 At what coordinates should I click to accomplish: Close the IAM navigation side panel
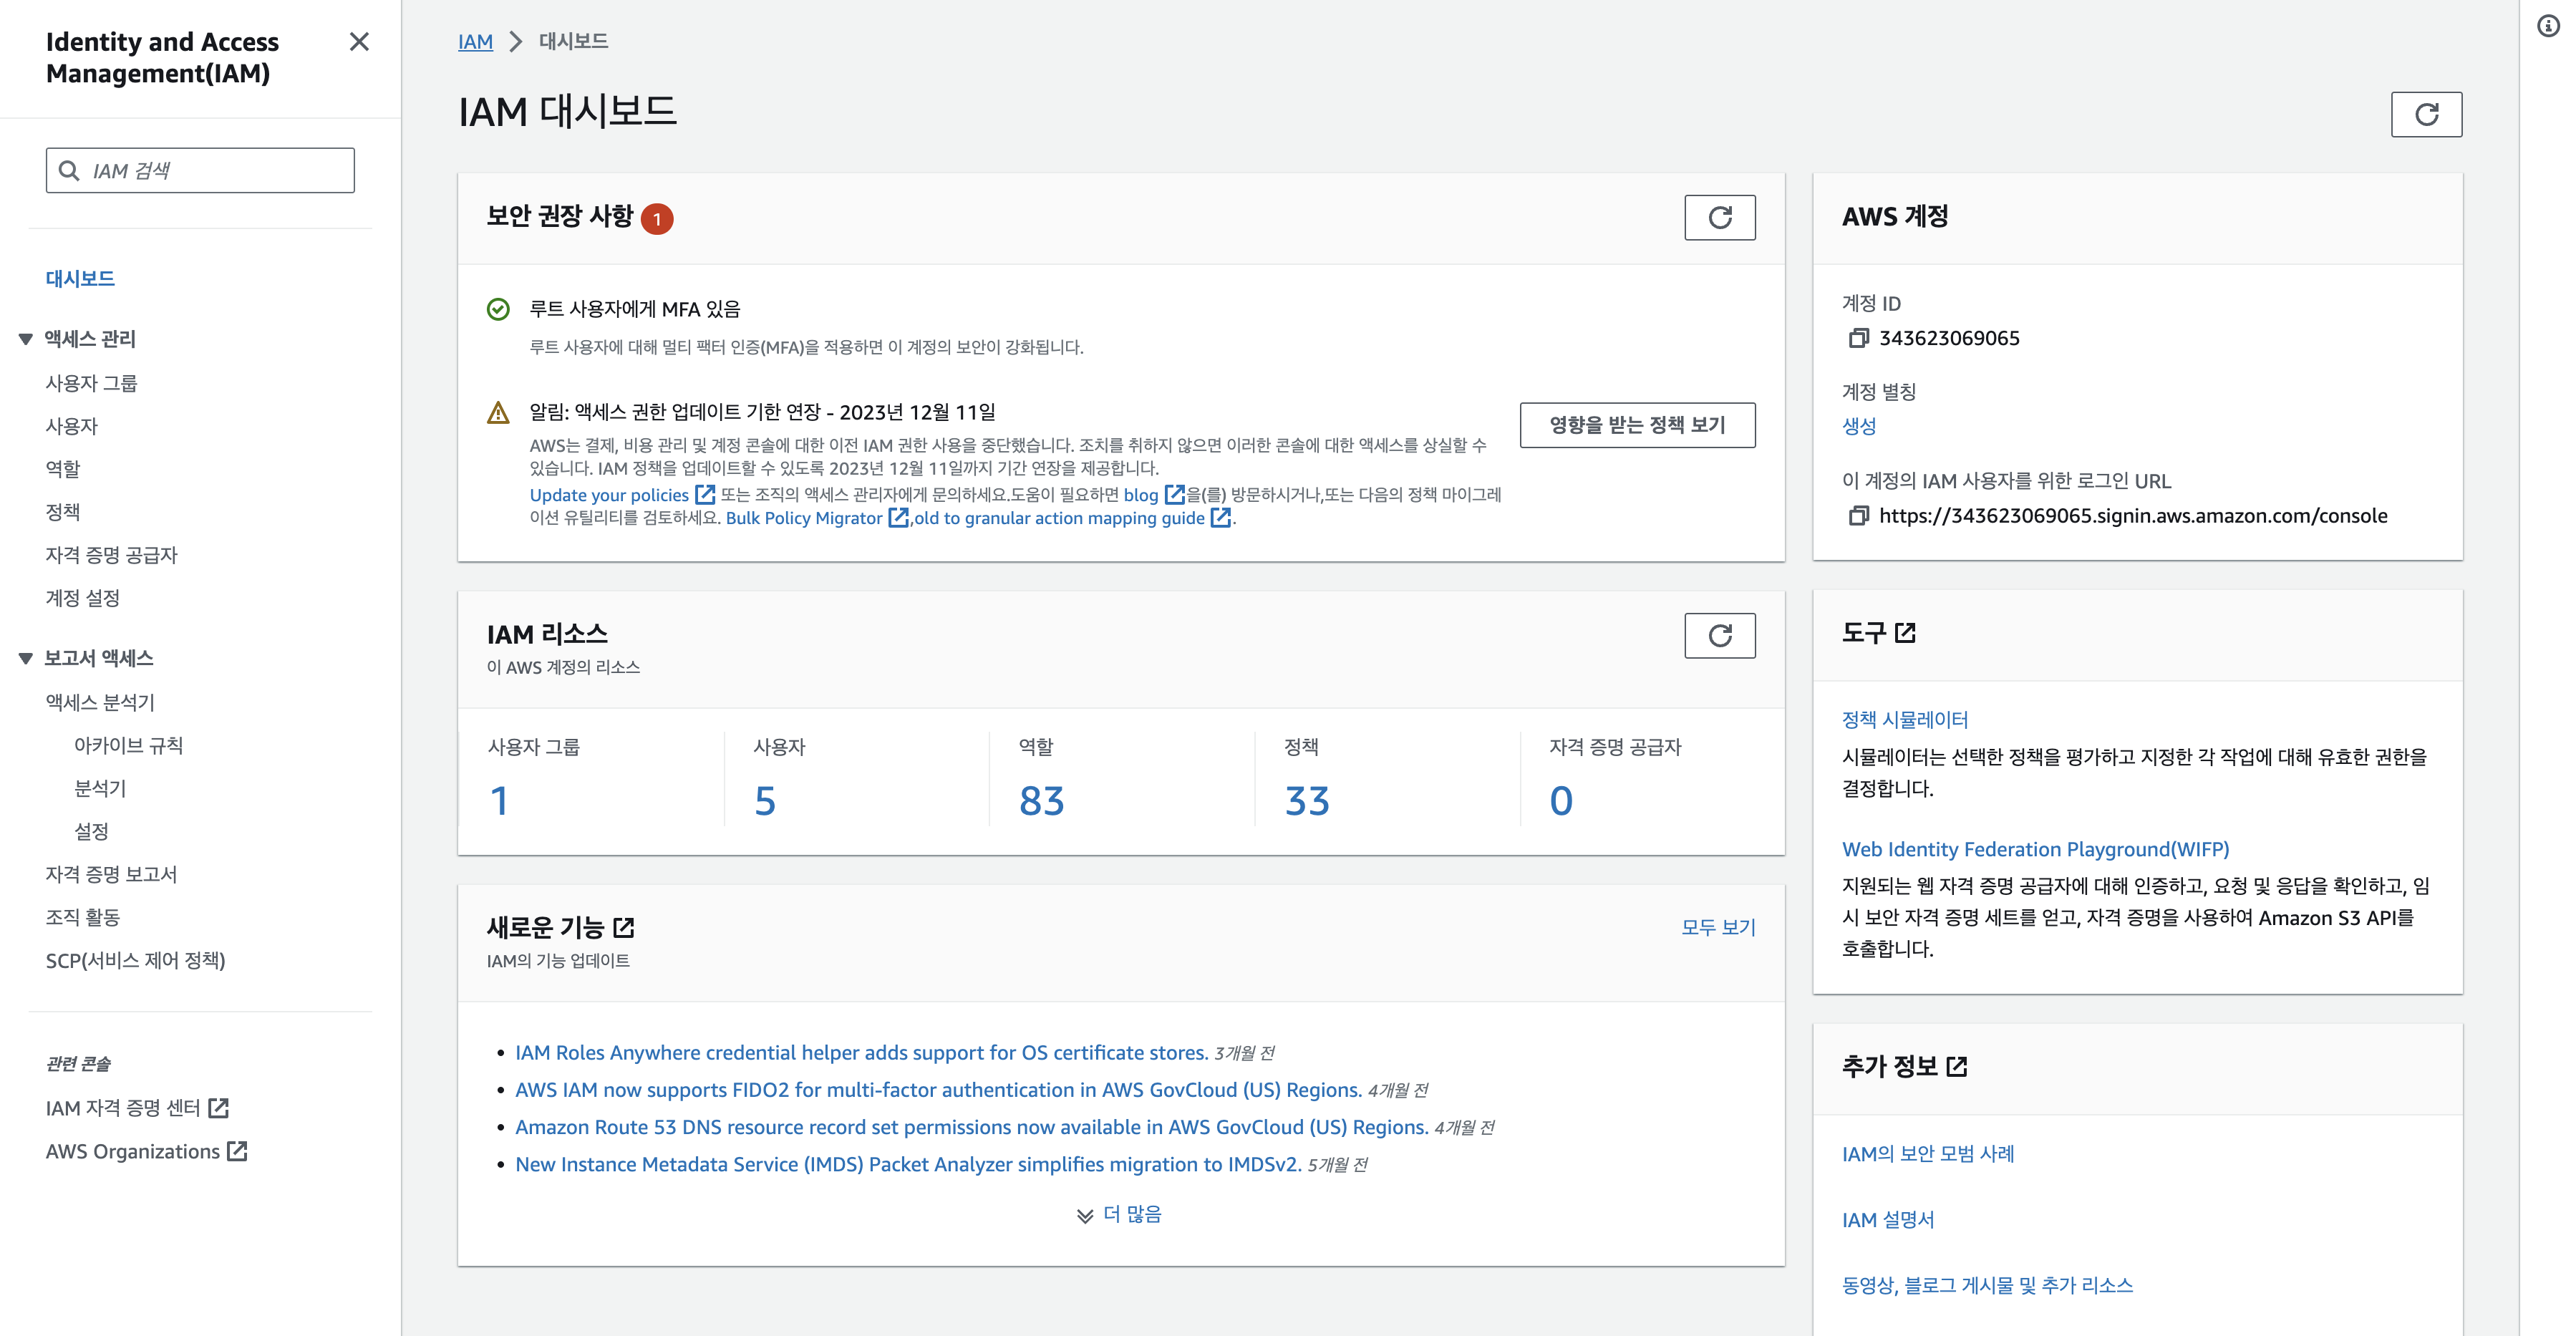tap(359, 42)
